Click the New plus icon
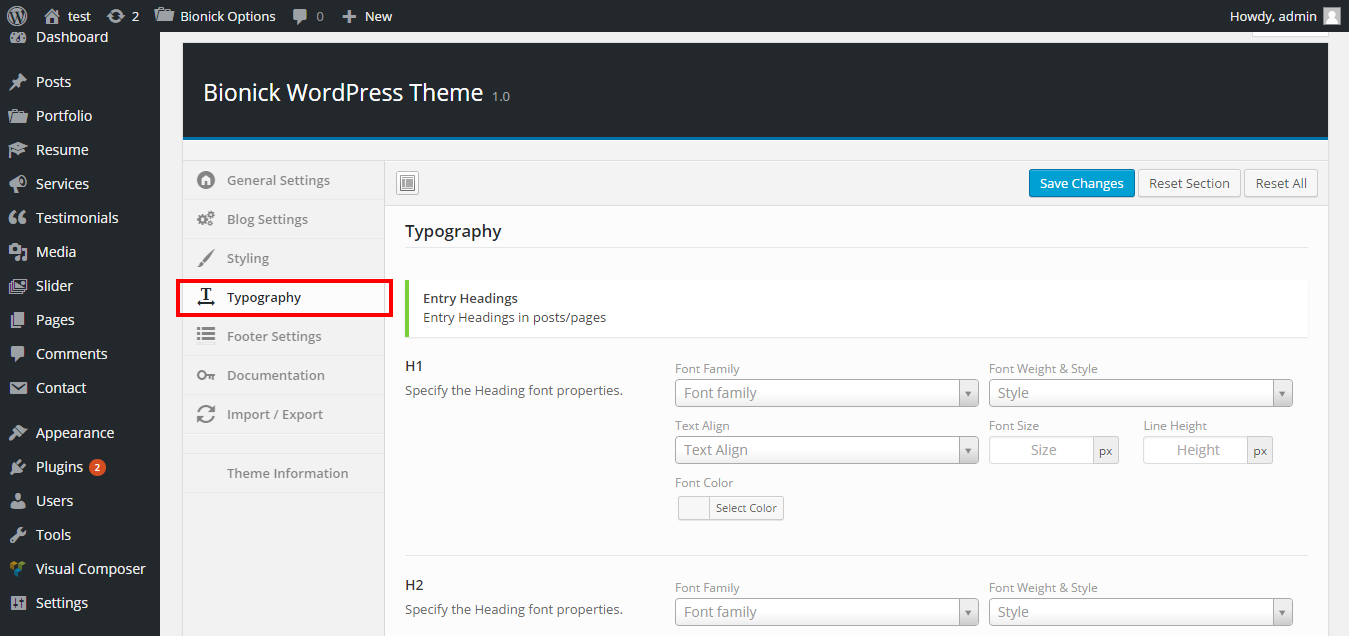This screenshot has height=636, width=1349. click(x=349, y=16)
